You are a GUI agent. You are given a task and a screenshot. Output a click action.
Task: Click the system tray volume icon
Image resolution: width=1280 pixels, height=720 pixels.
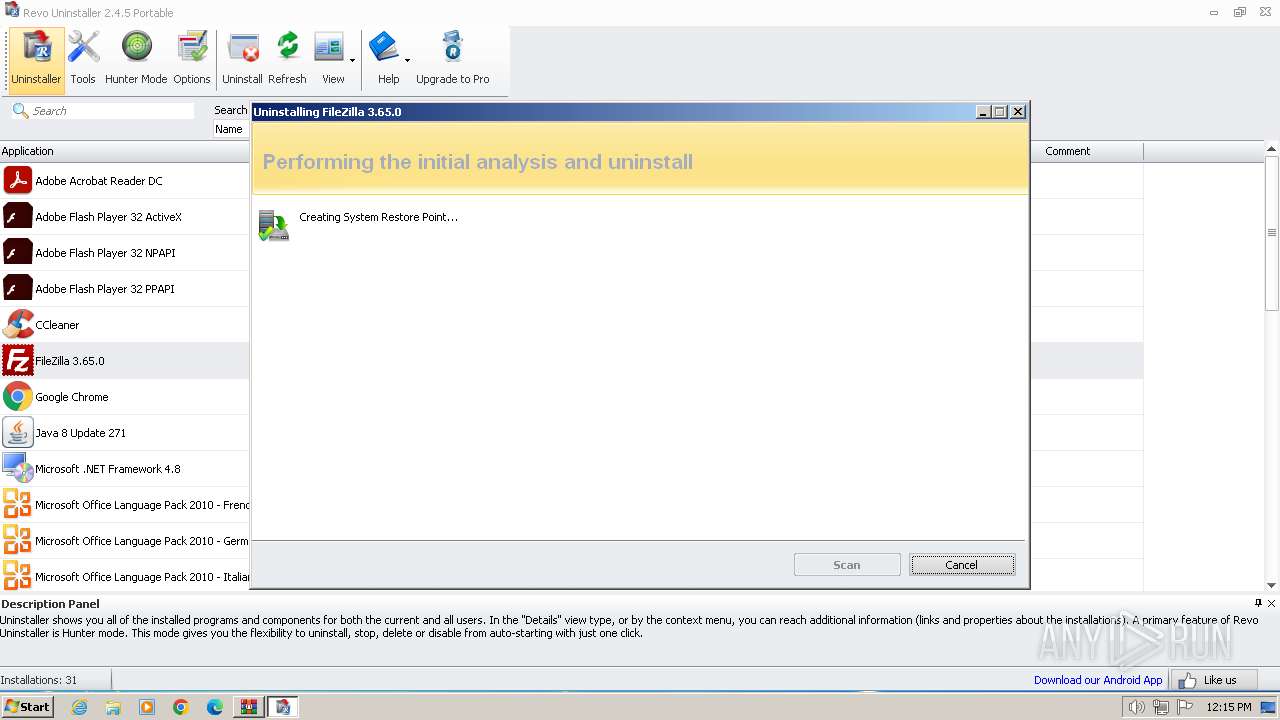click(1137, 707)
